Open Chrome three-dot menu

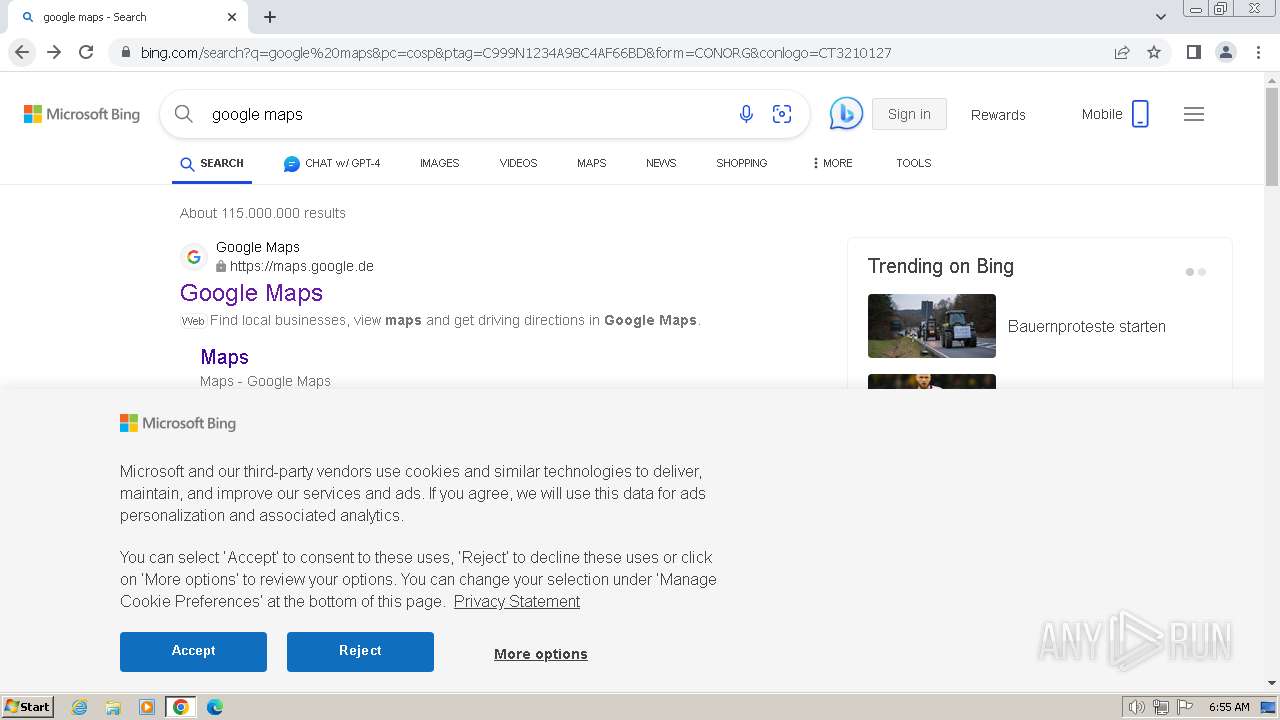pos(1257,52)
